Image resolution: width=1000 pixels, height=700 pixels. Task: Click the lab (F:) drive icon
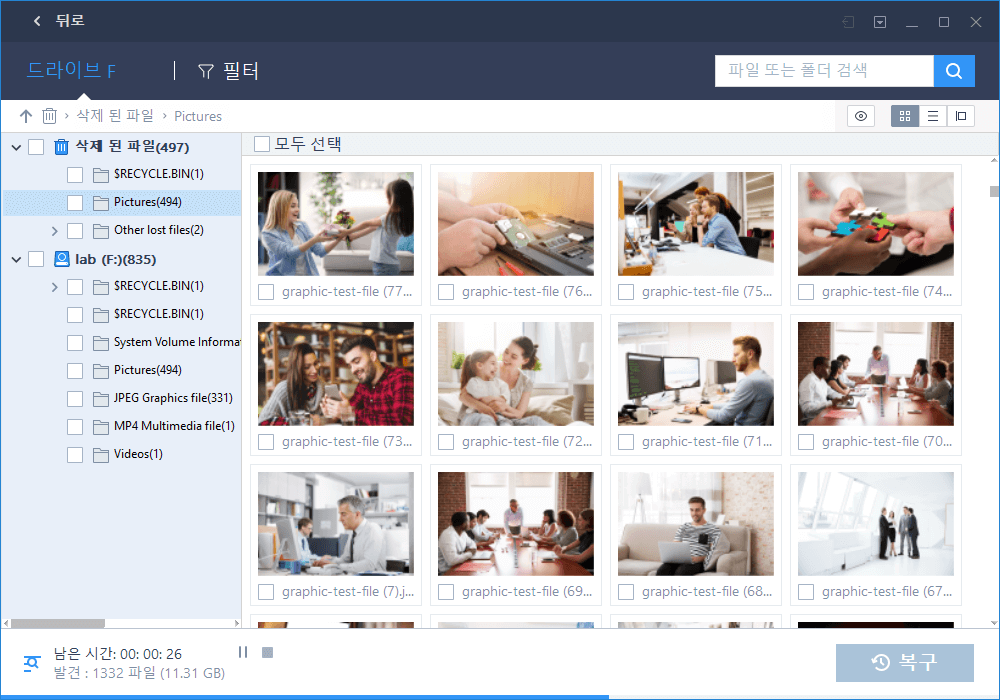pos(61,259)
